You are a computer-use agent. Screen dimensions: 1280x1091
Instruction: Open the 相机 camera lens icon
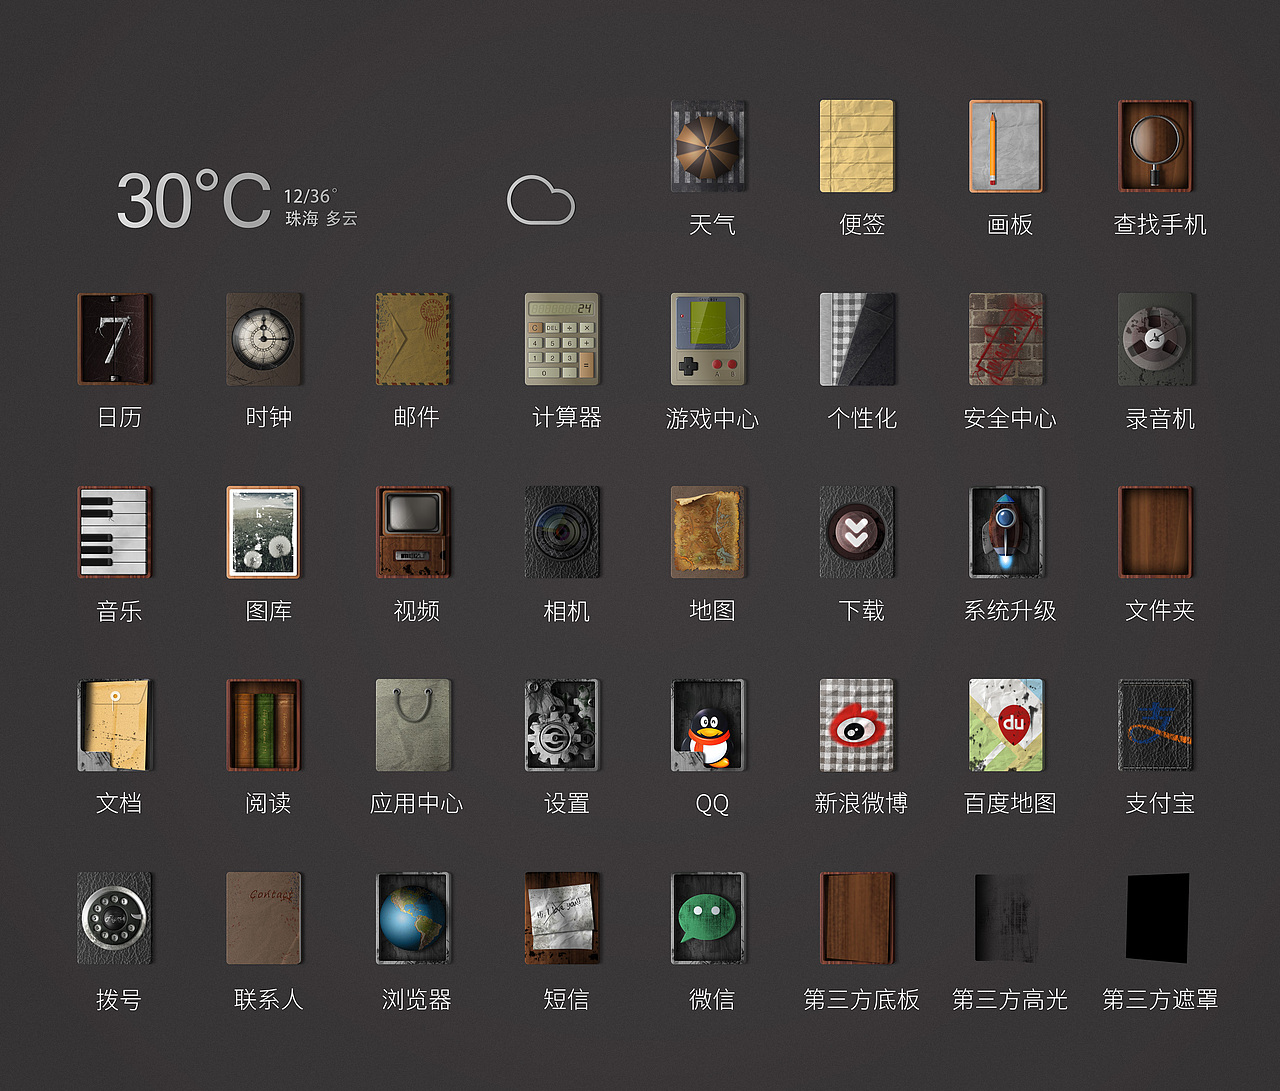coord(562,532)
